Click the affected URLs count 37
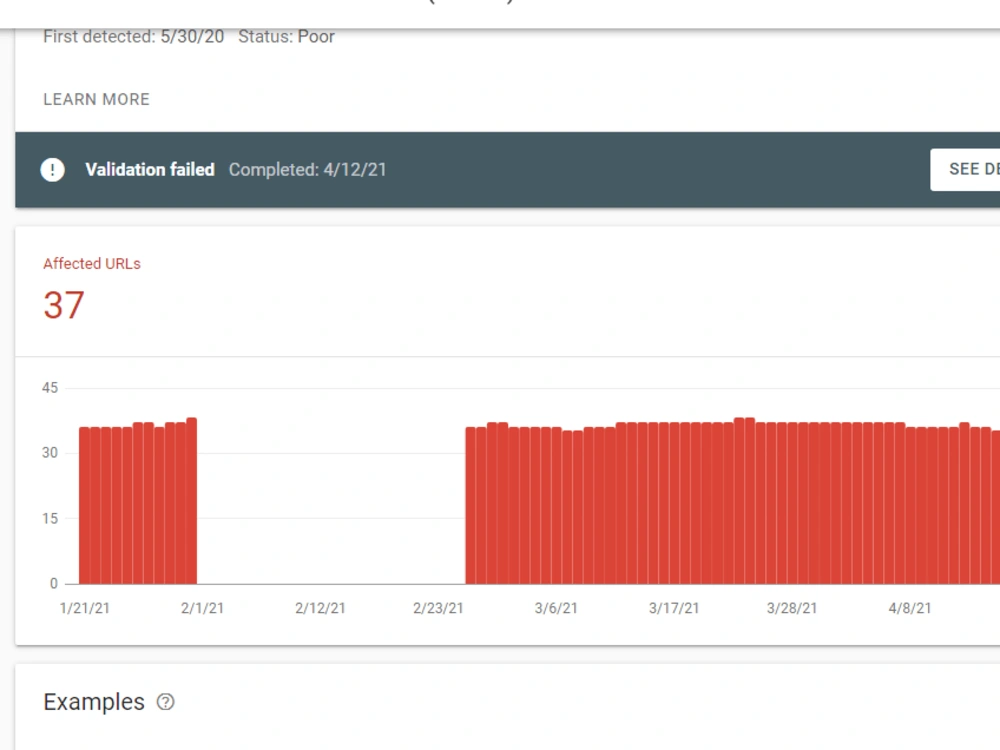This screenshot has width=1000, height=750. (x=64, y=305)
